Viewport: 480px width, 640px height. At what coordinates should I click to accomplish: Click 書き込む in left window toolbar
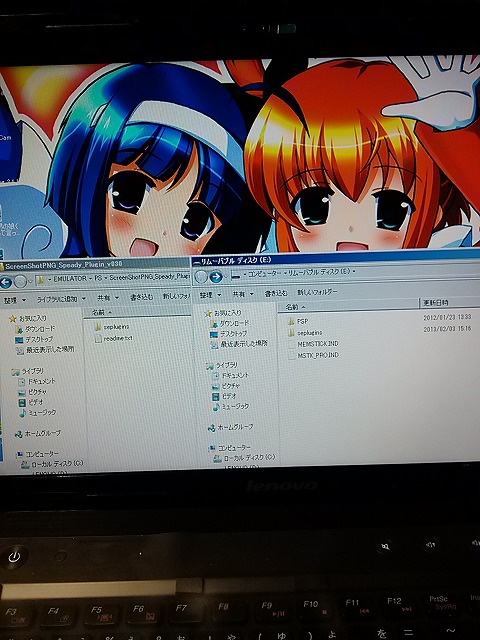click(141, 298)
